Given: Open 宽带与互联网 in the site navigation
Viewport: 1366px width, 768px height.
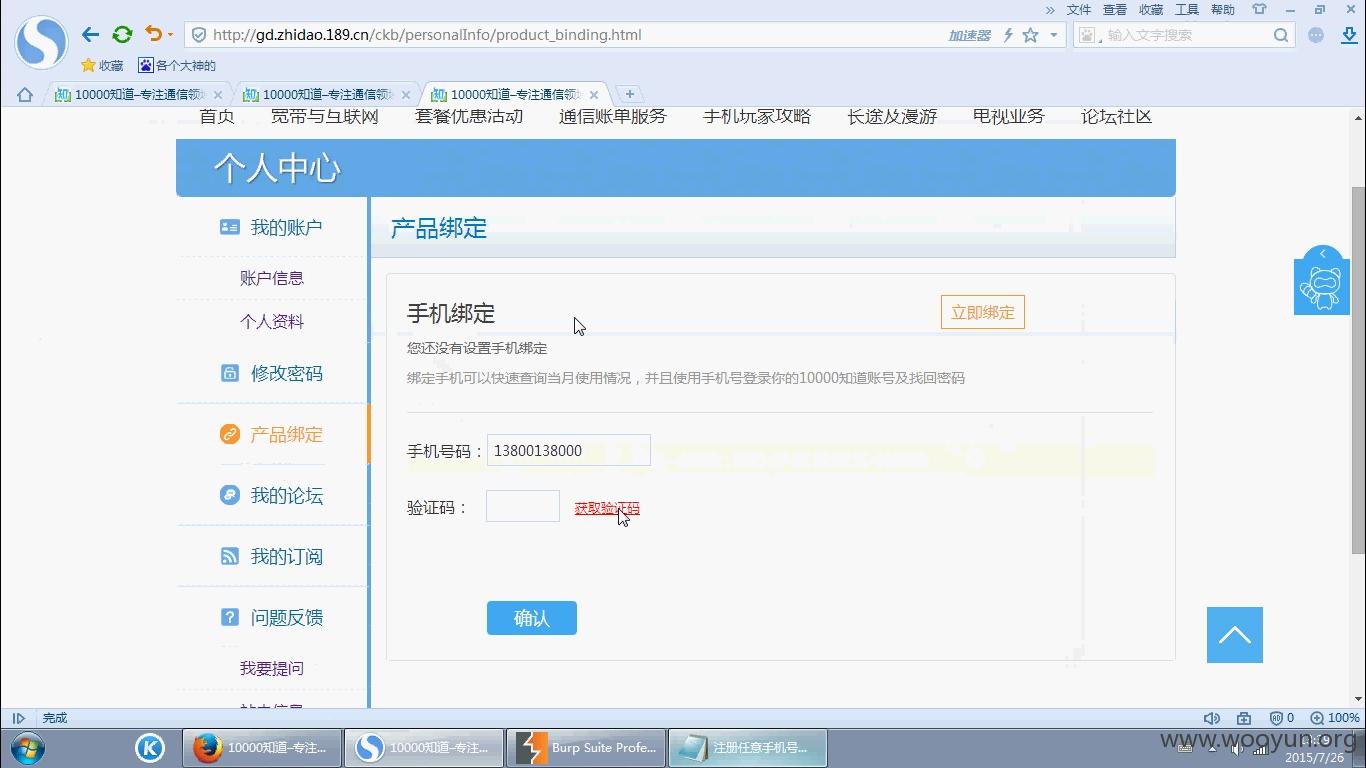Looking at the screenshot, I should [325, 116].
